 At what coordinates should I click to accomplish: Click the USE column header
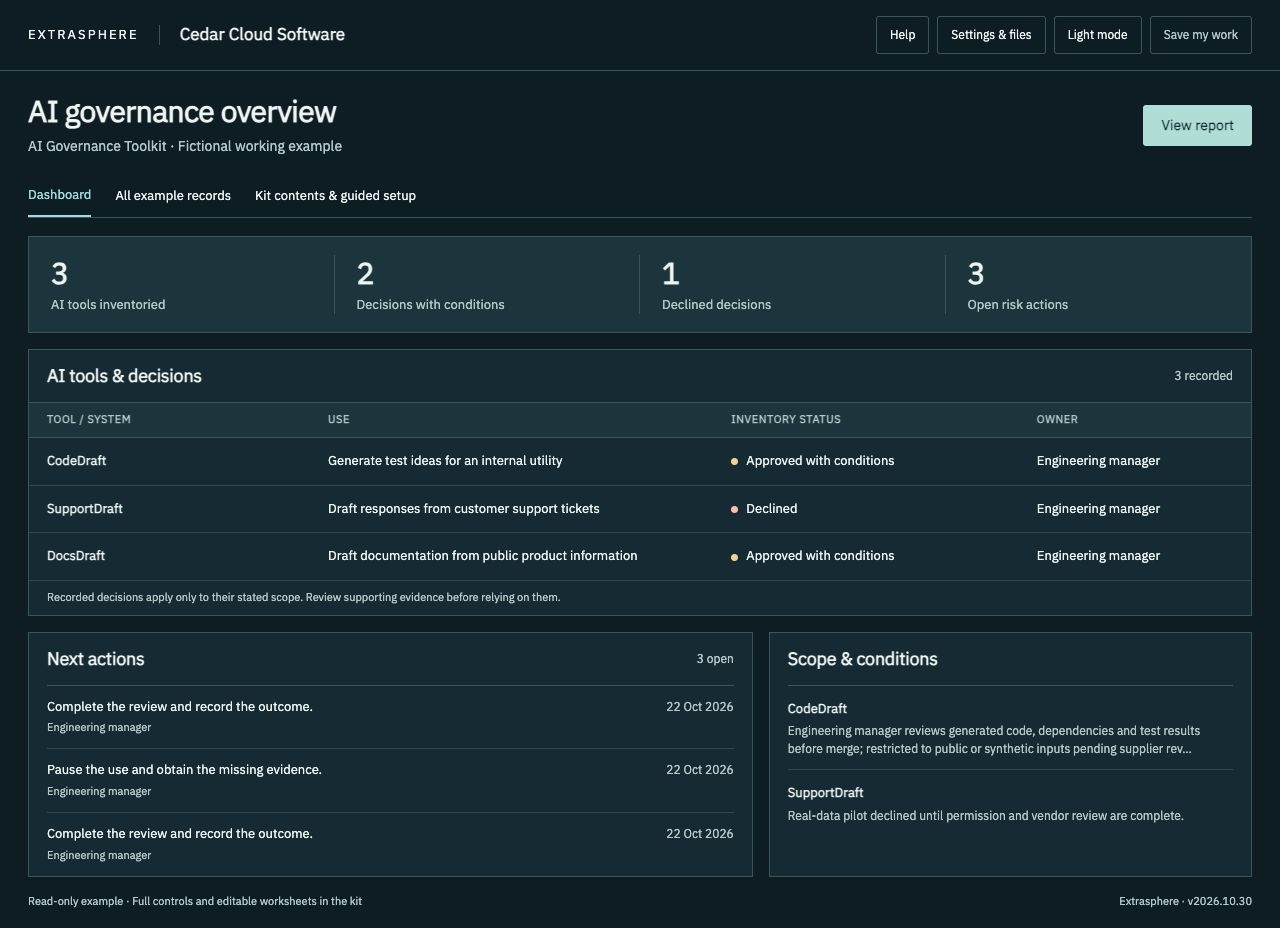pos(339,420)
